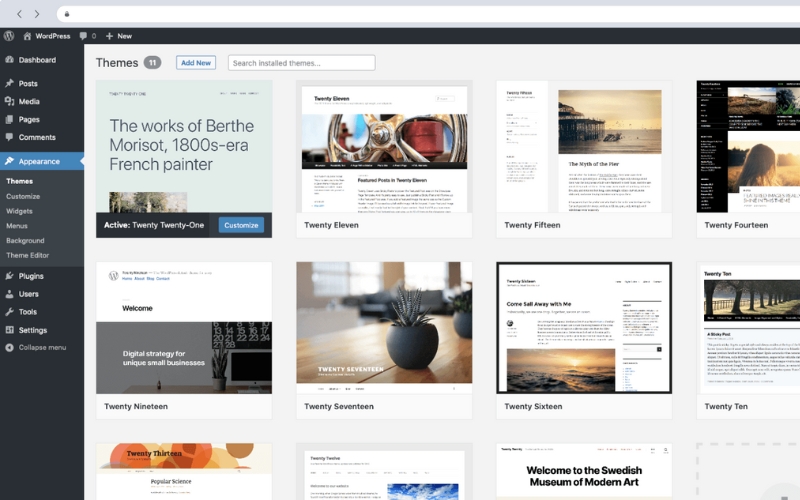The image size is (800, 500).
Task: Click the Twenty Seventeen theme name label
Action: click(339, 407)
